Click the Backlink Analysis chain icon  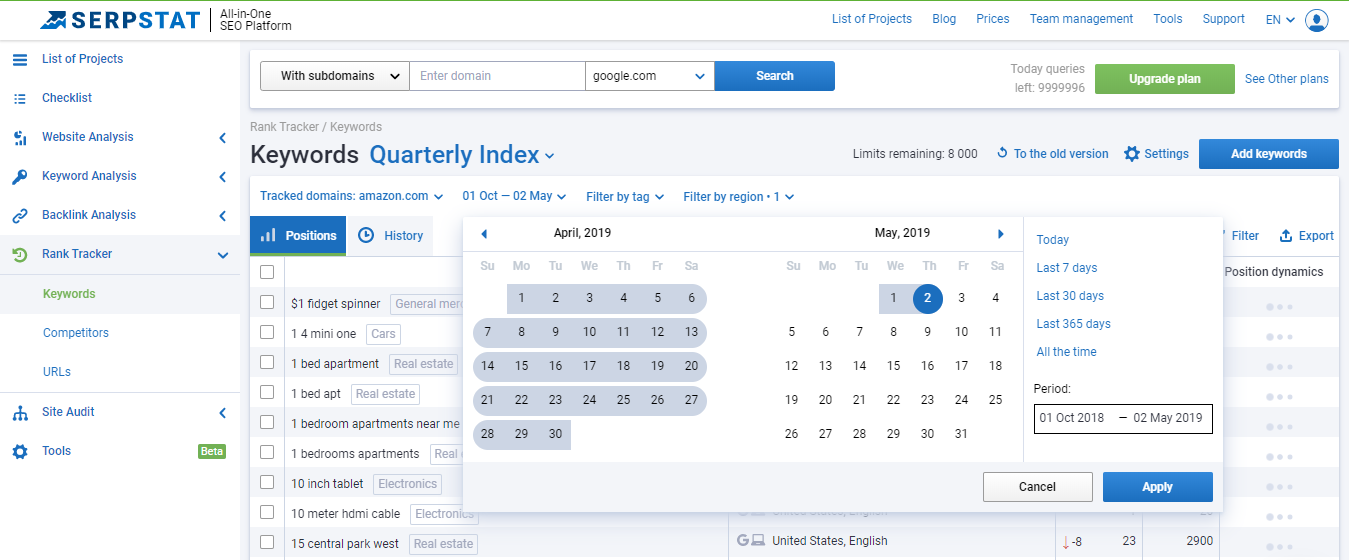20,215
